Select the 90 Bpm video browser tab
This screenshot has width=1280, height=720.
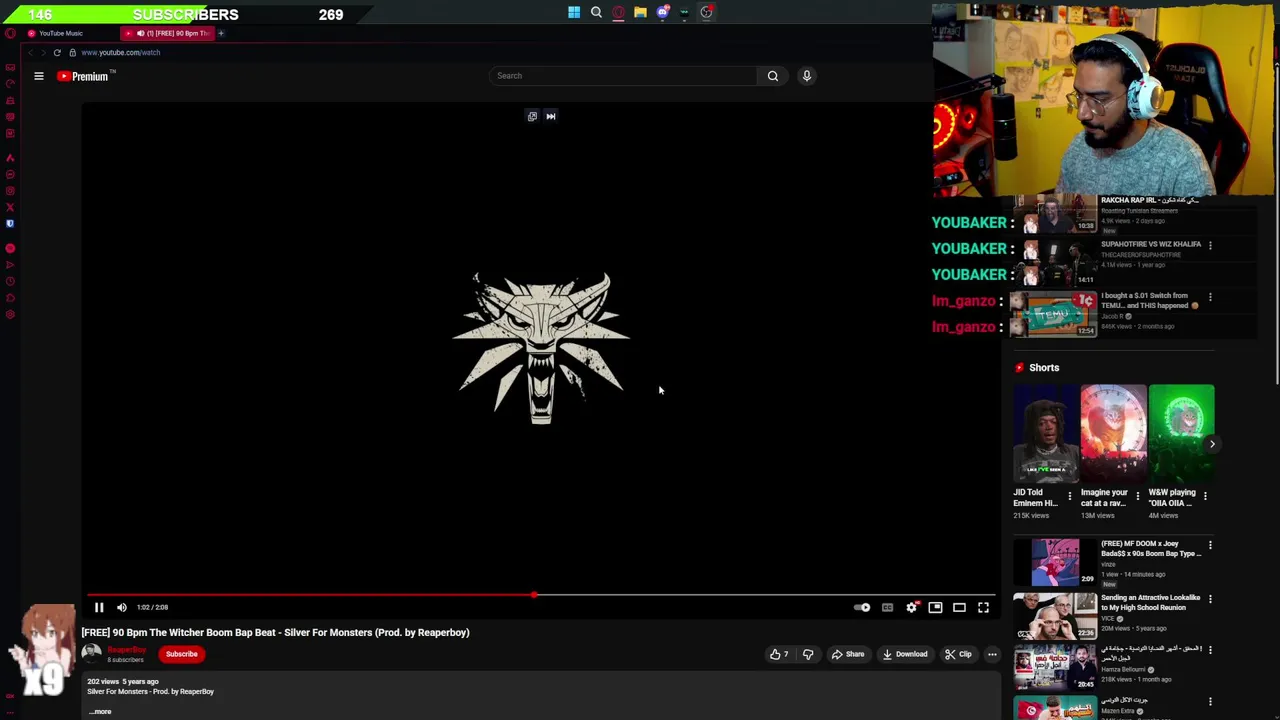[x=167, y=33]
